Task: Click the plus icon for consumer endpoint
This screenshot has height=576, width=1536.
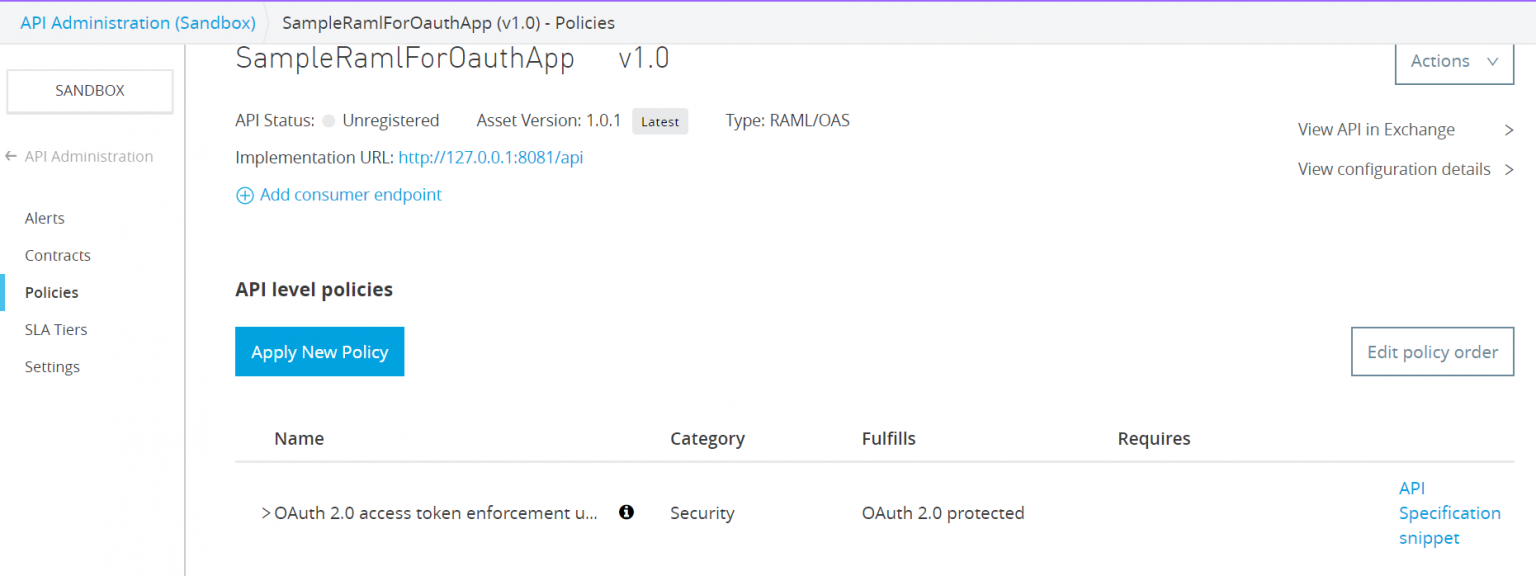Action: 244,196
